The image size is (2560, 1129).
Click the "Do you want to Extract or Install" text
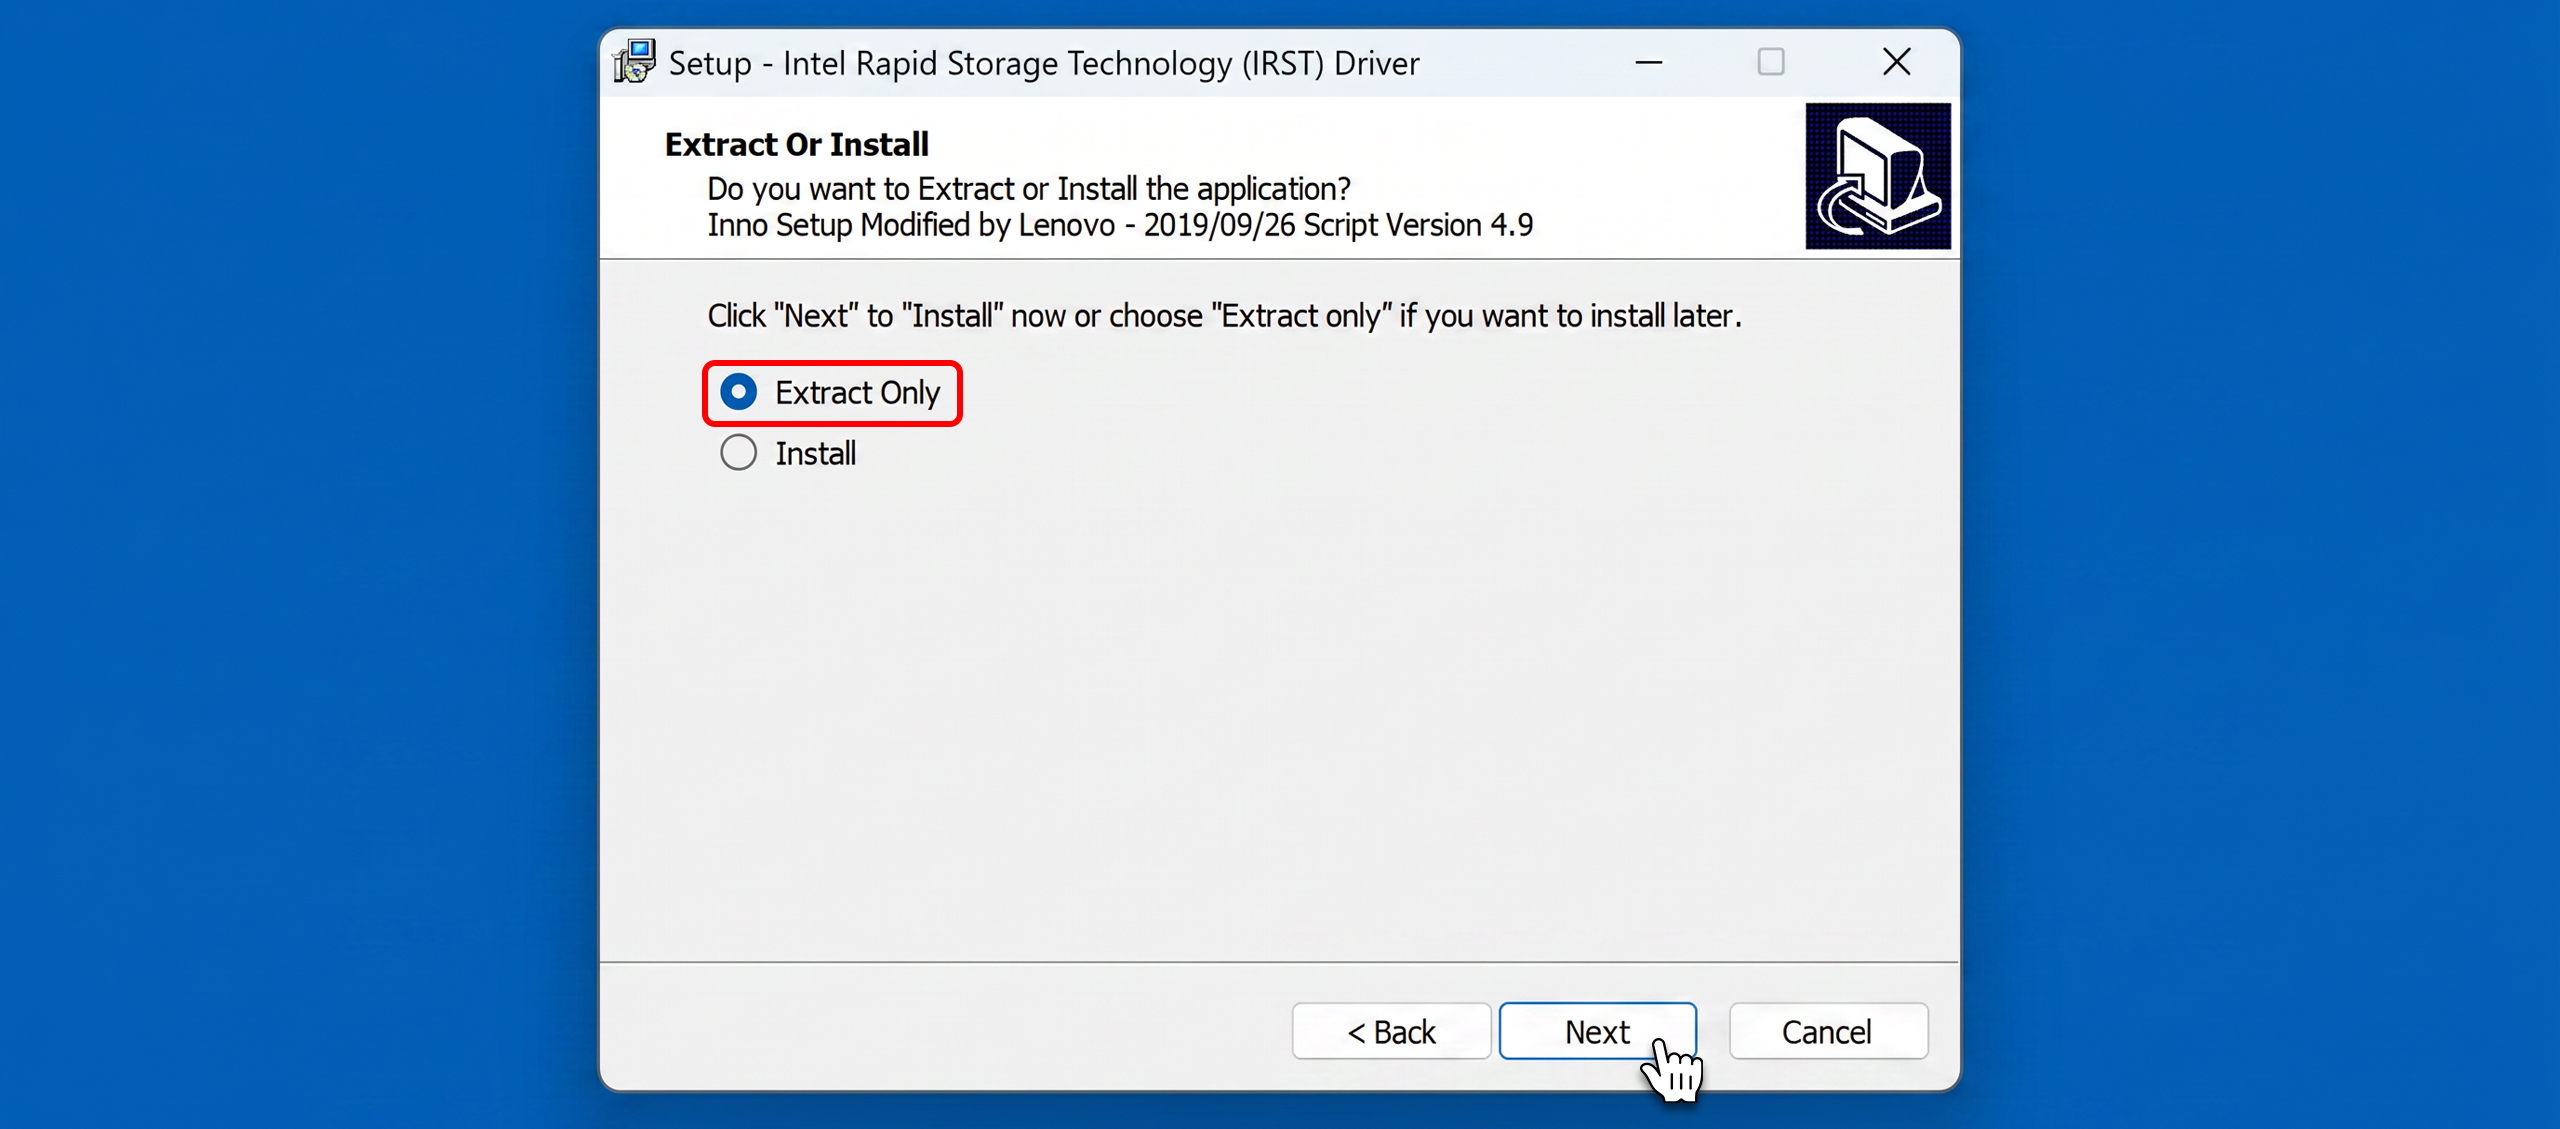point(1029,189)
